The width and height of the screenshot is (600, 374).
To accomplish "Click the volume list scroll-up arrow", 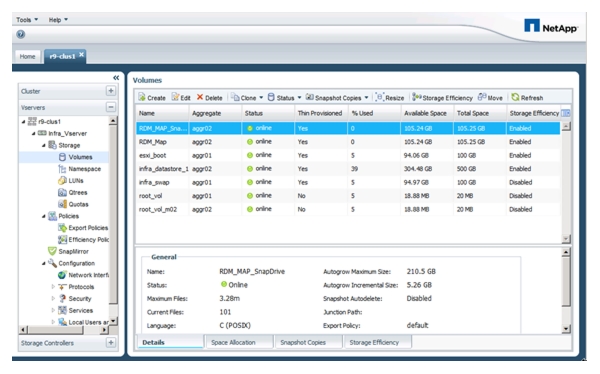I will pyautogui.click(x=566, y=126).
